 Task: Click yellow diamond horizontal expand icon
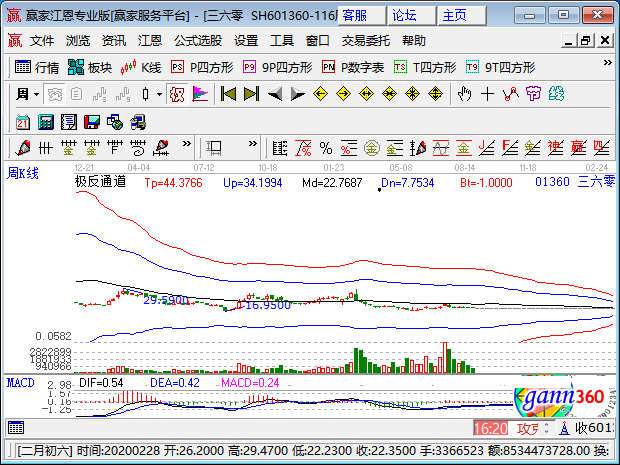(x=367, y=94)
